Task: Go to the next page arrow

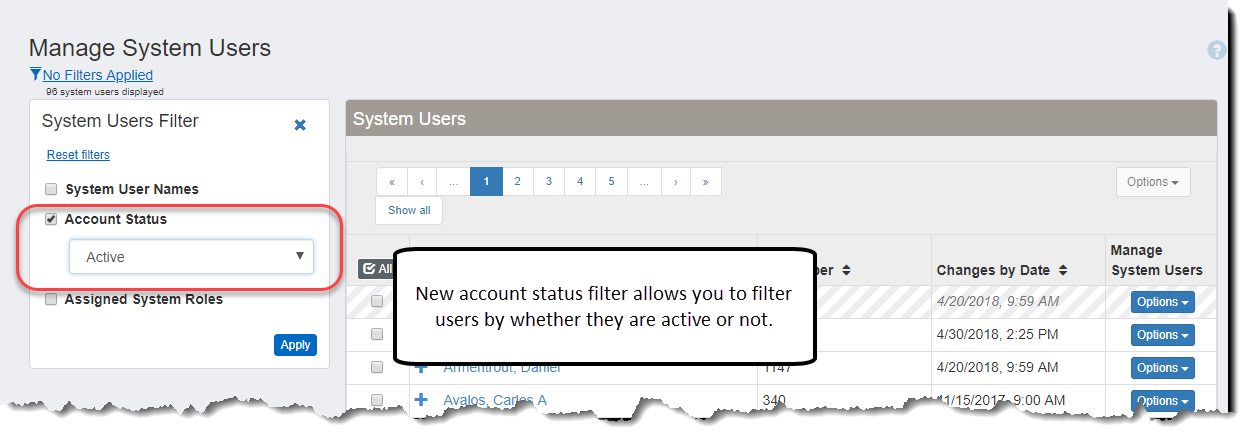Action: (x=676, y=182)
